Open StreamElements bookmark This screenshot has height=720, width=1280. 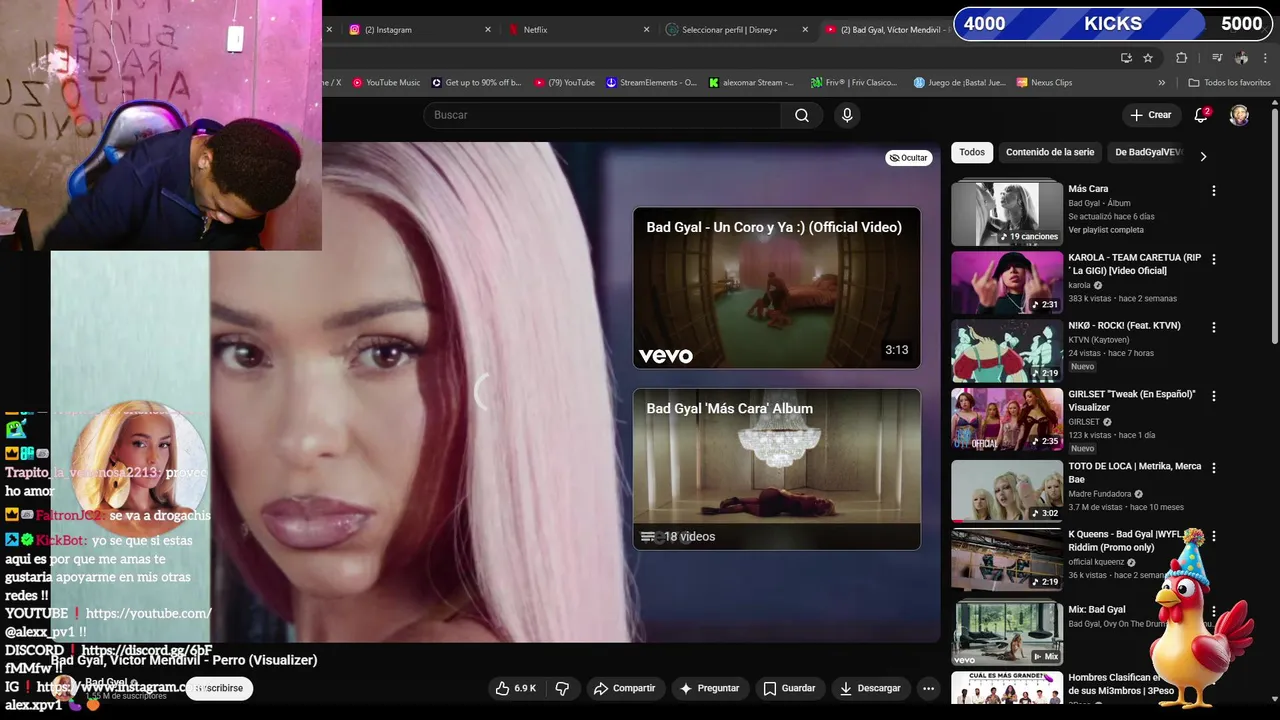(651, 83)
